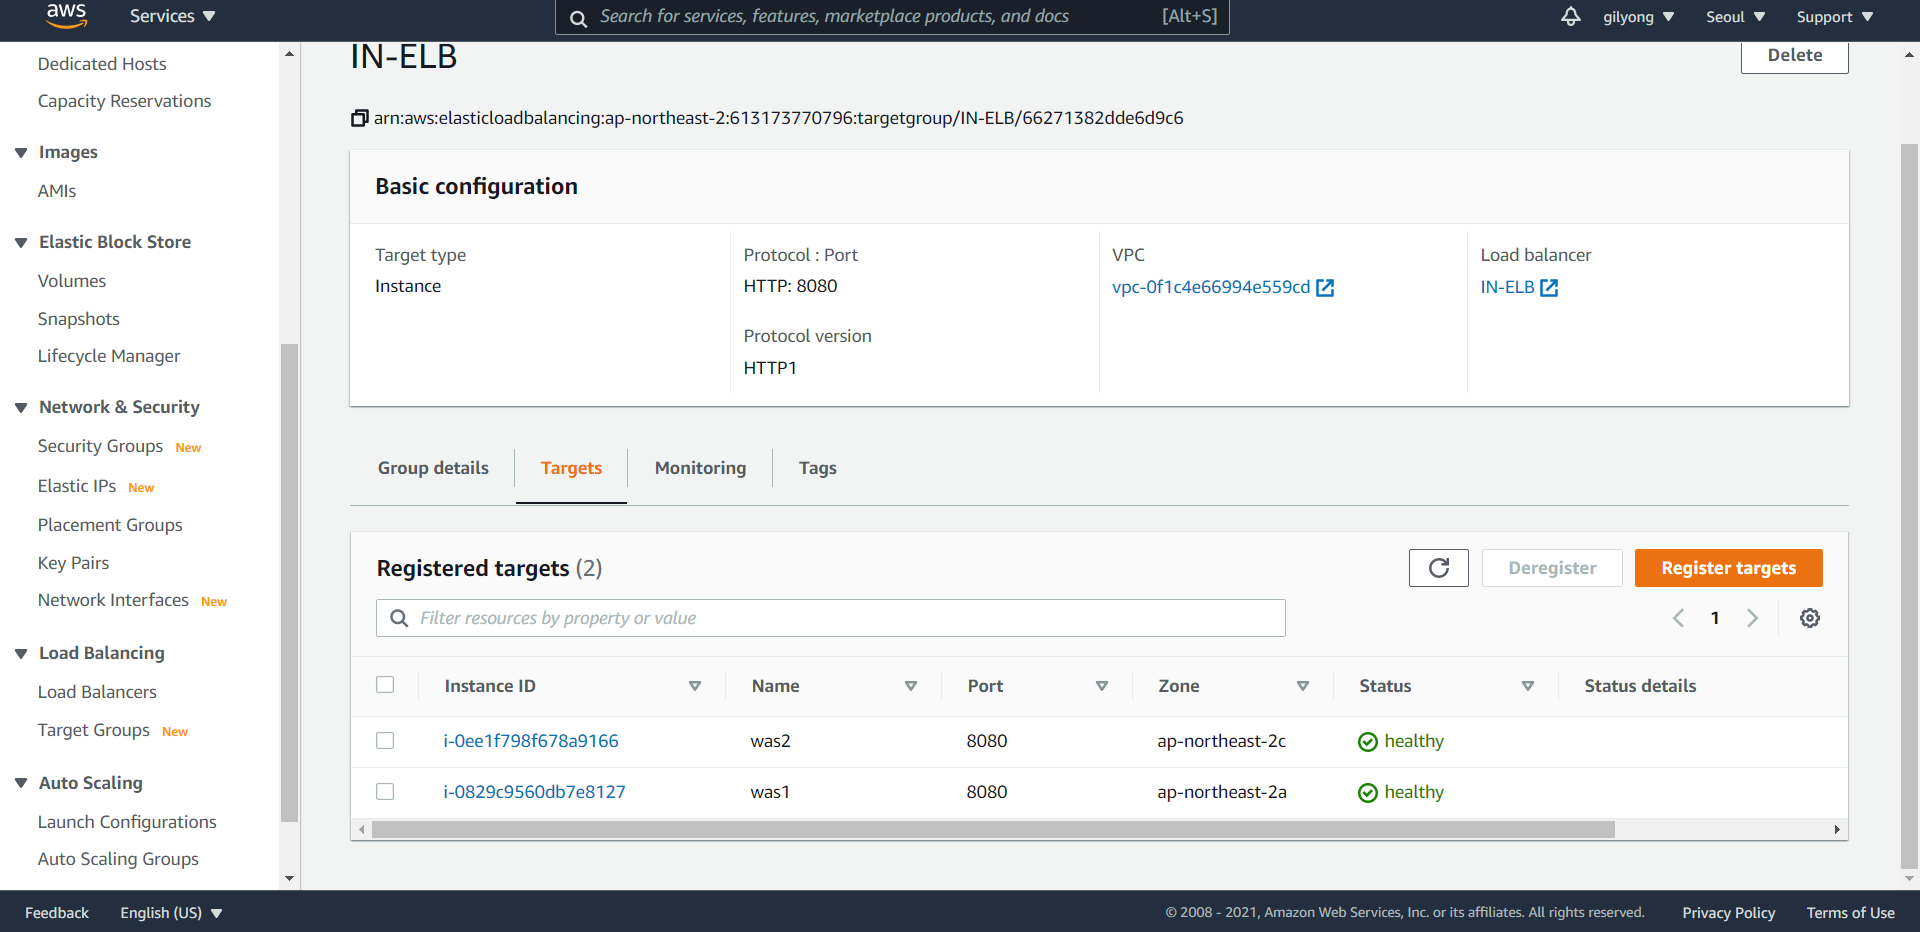Viewport: 1920px width, 932px height.
Task: Open Capacity Reservations in sidebar
Action: (x=124, y=101)
